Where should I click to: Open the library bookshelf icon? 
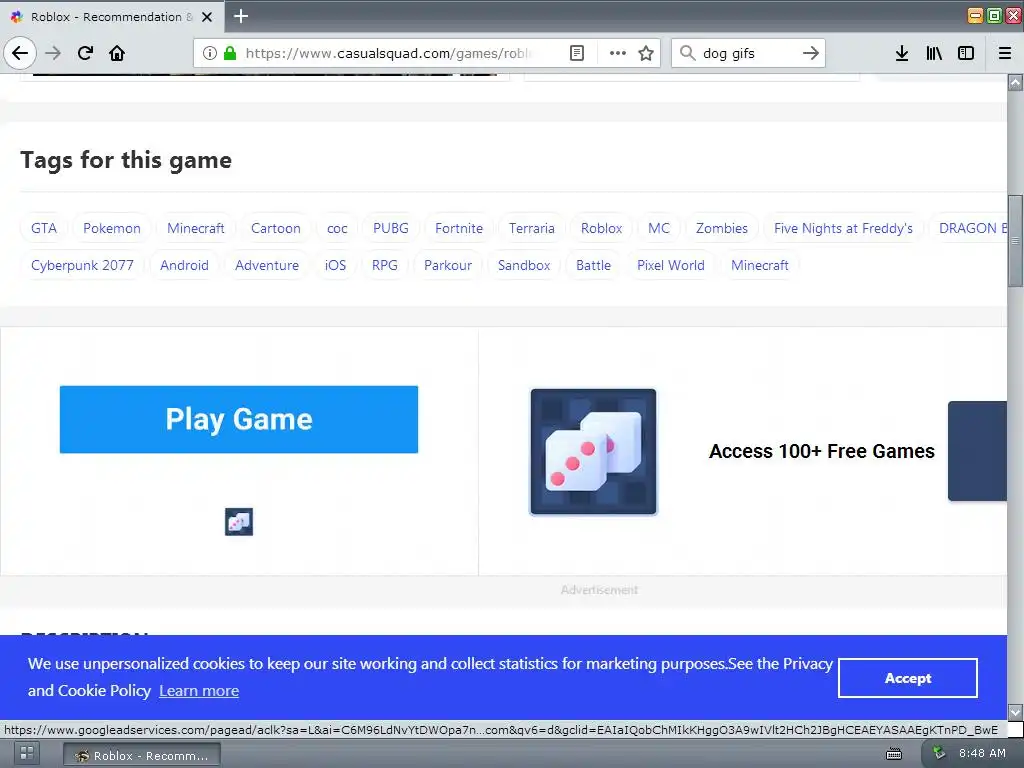pos(934,53)
